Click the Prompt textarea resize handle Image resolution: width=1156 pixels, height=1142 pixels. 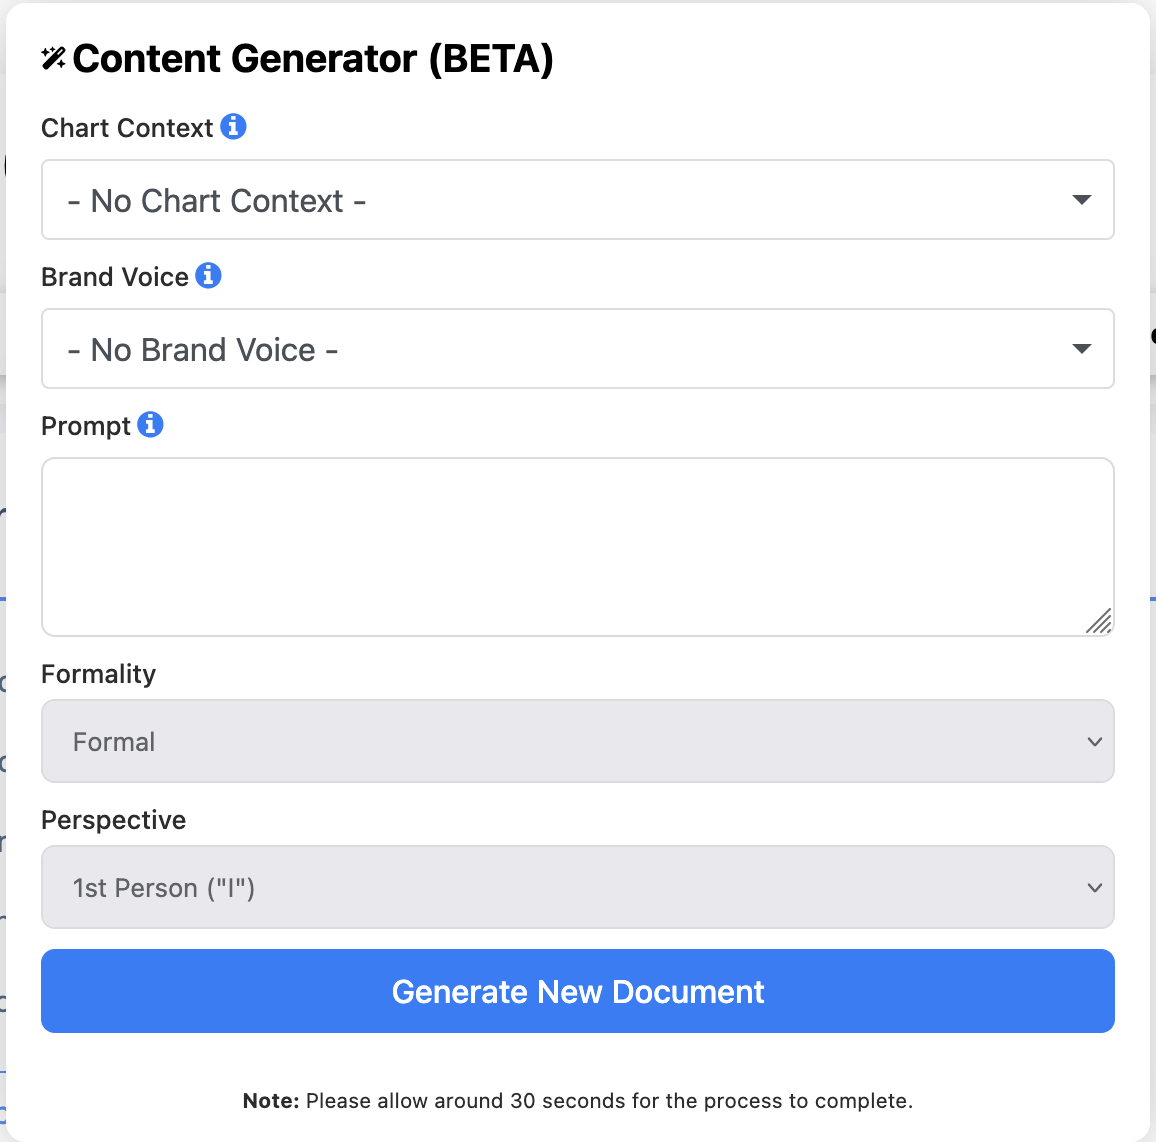(x=1099, y=621)
